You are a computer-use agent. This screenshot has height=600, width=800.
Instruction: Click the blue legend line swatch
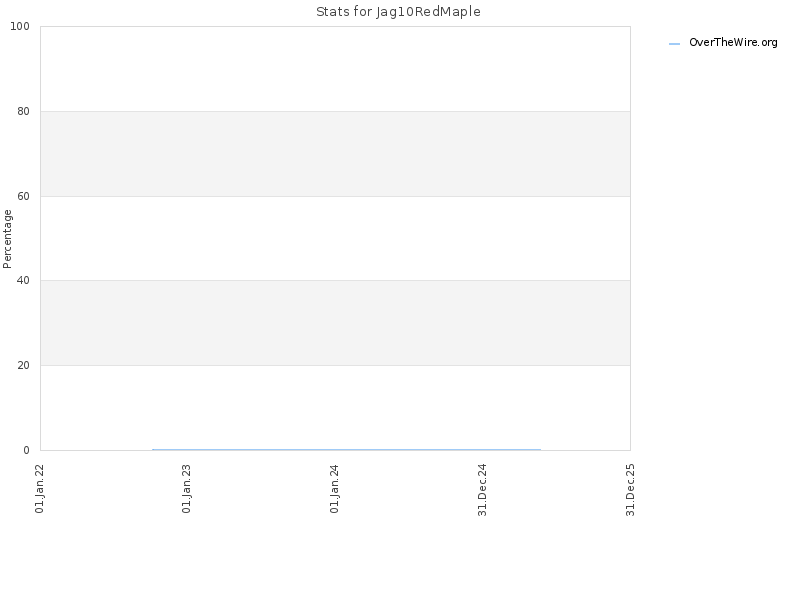(x=674, y=44)
